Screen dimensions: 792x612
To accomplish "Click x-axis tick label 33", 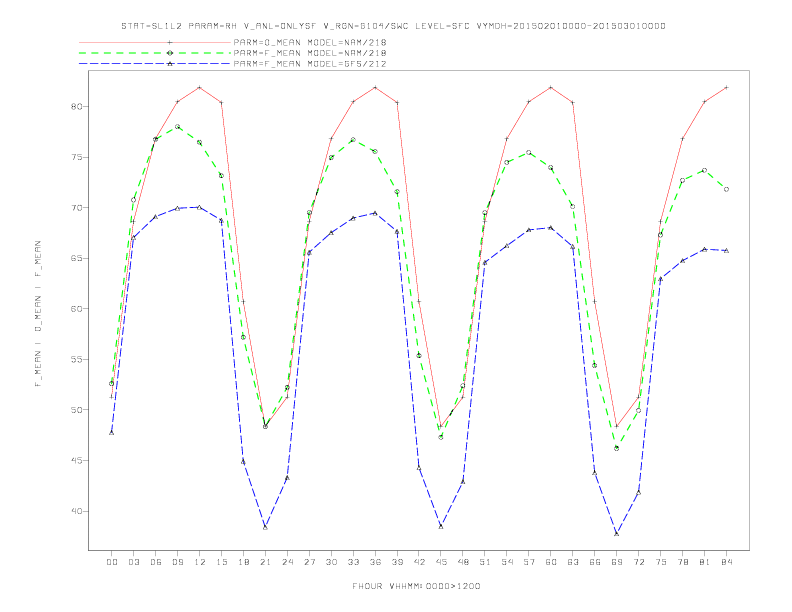I will click(x=353, y=562).
